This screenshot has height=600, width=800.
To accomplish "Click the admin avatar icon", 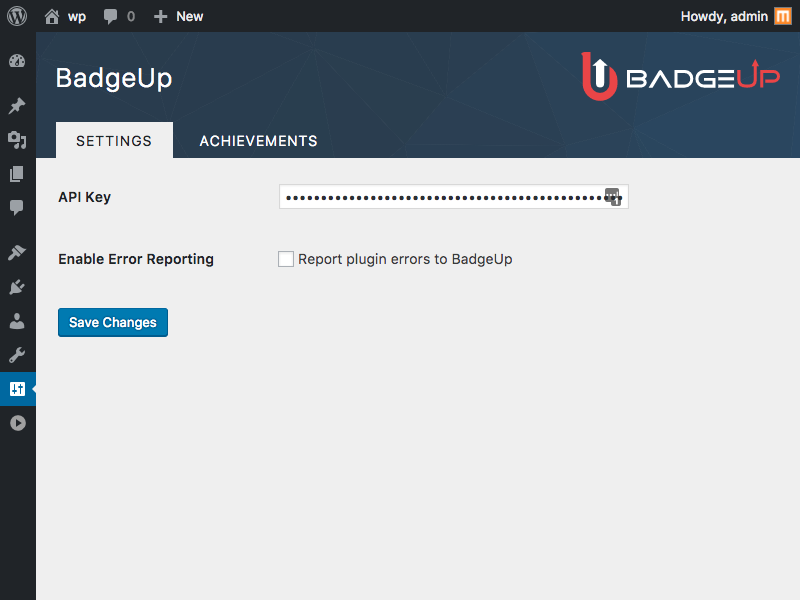I will 782,16.
